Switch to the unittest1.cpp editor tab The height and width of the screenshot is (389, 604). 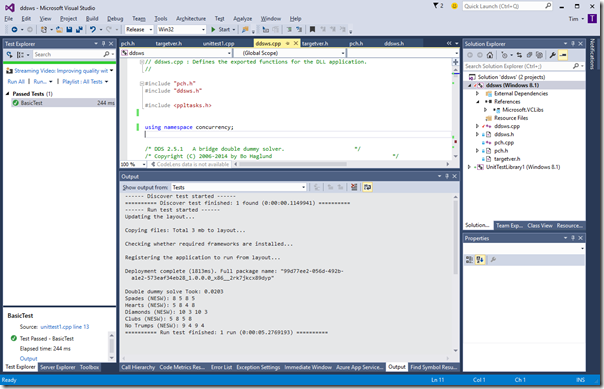click(x=218, y=44)
